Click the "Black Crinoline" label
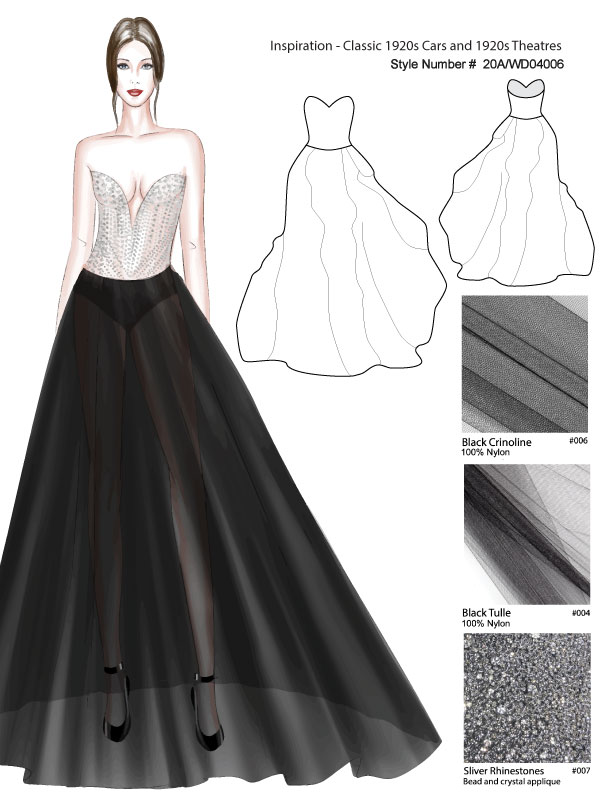Image resolution: width=600 pixels, height=800 pixels. (496, 441)
